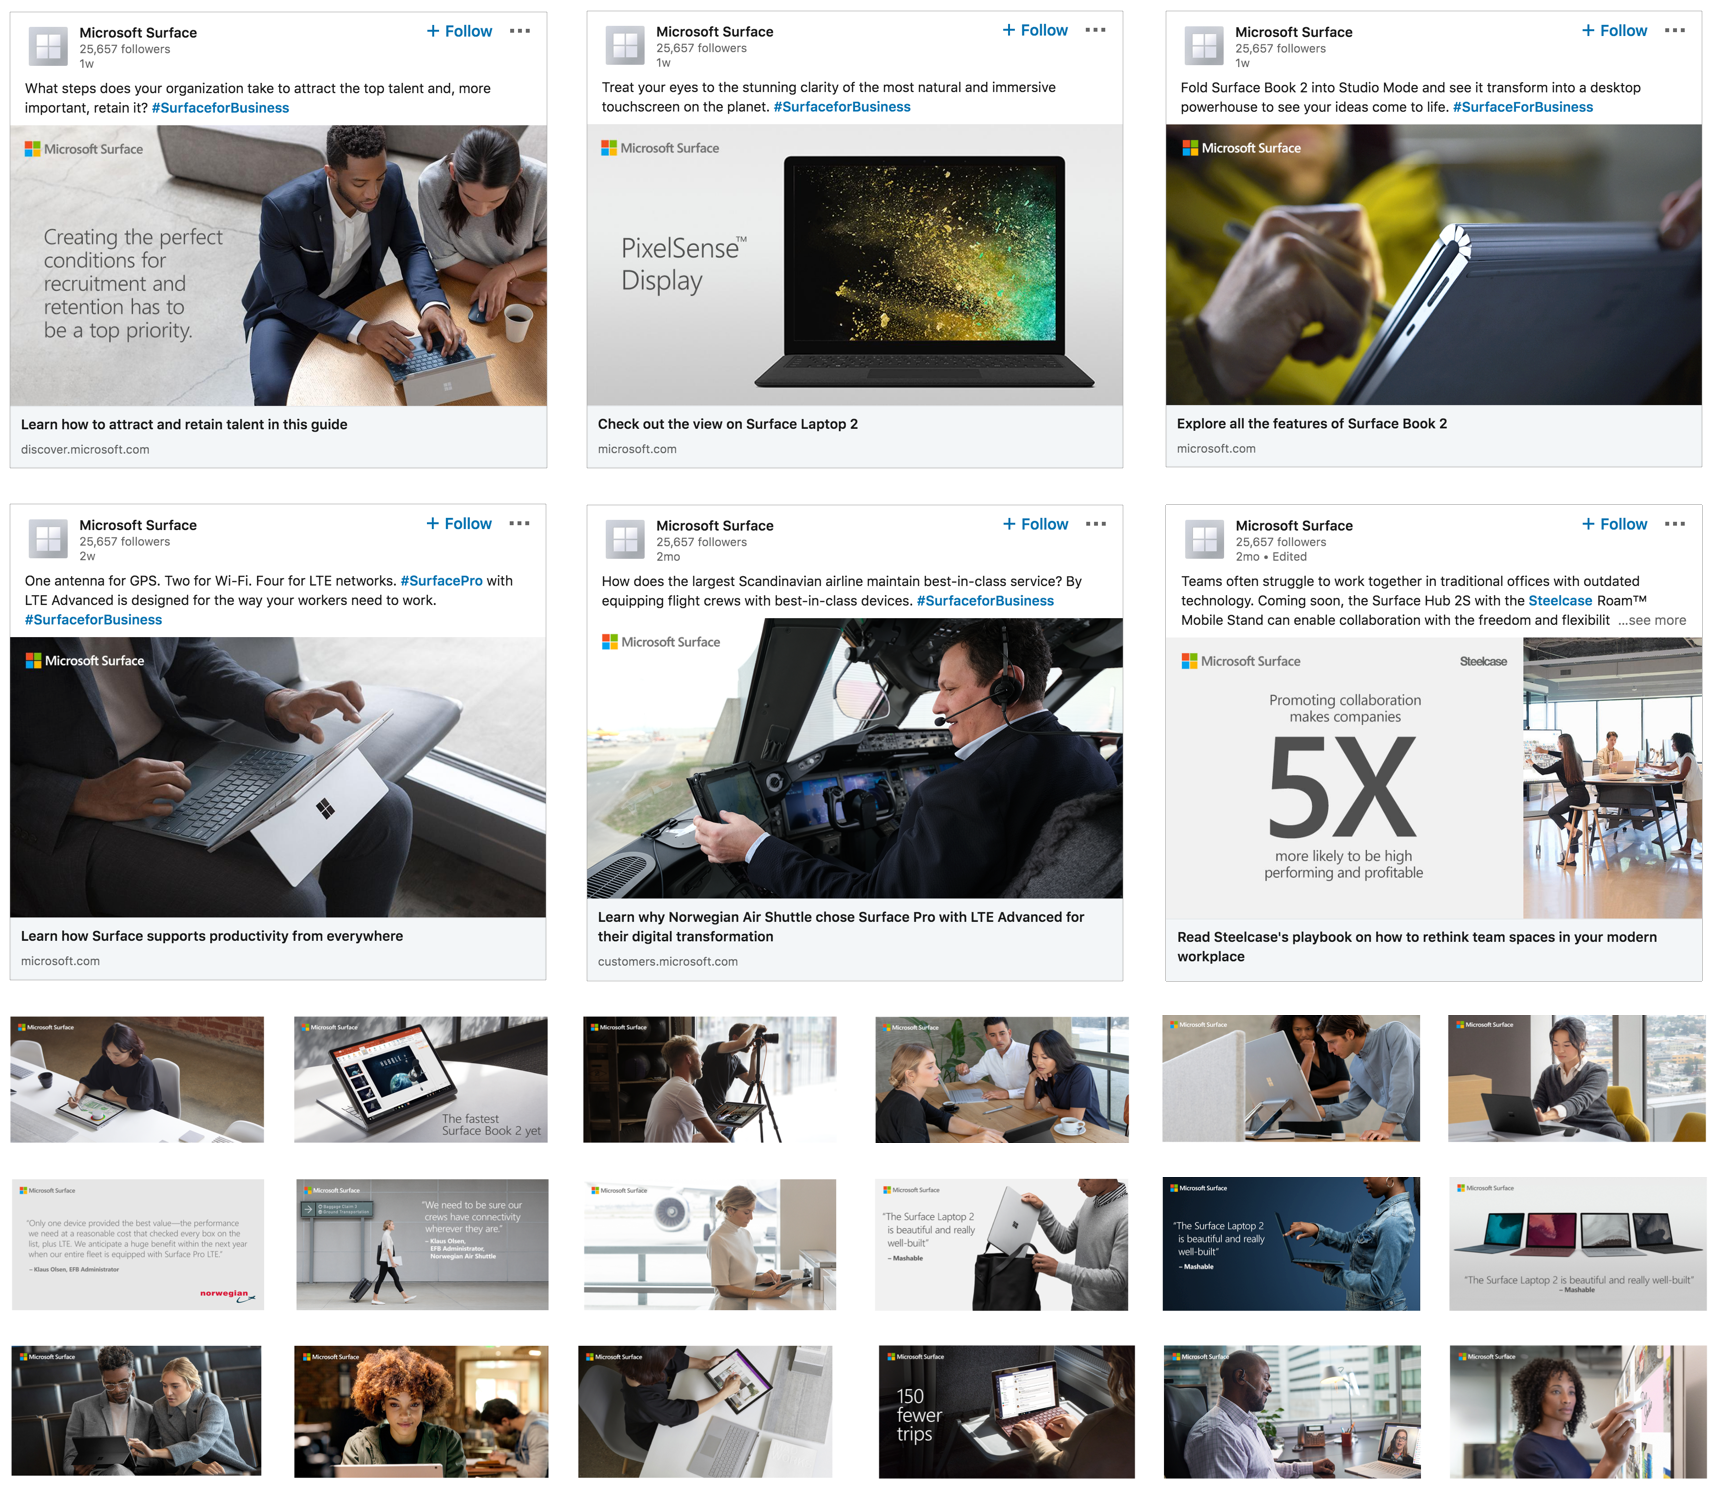The width and height of the screenshot is (1725, 1493).
Task: Select thumbnail of man on video call
Action: [x=1292, y=1411]
